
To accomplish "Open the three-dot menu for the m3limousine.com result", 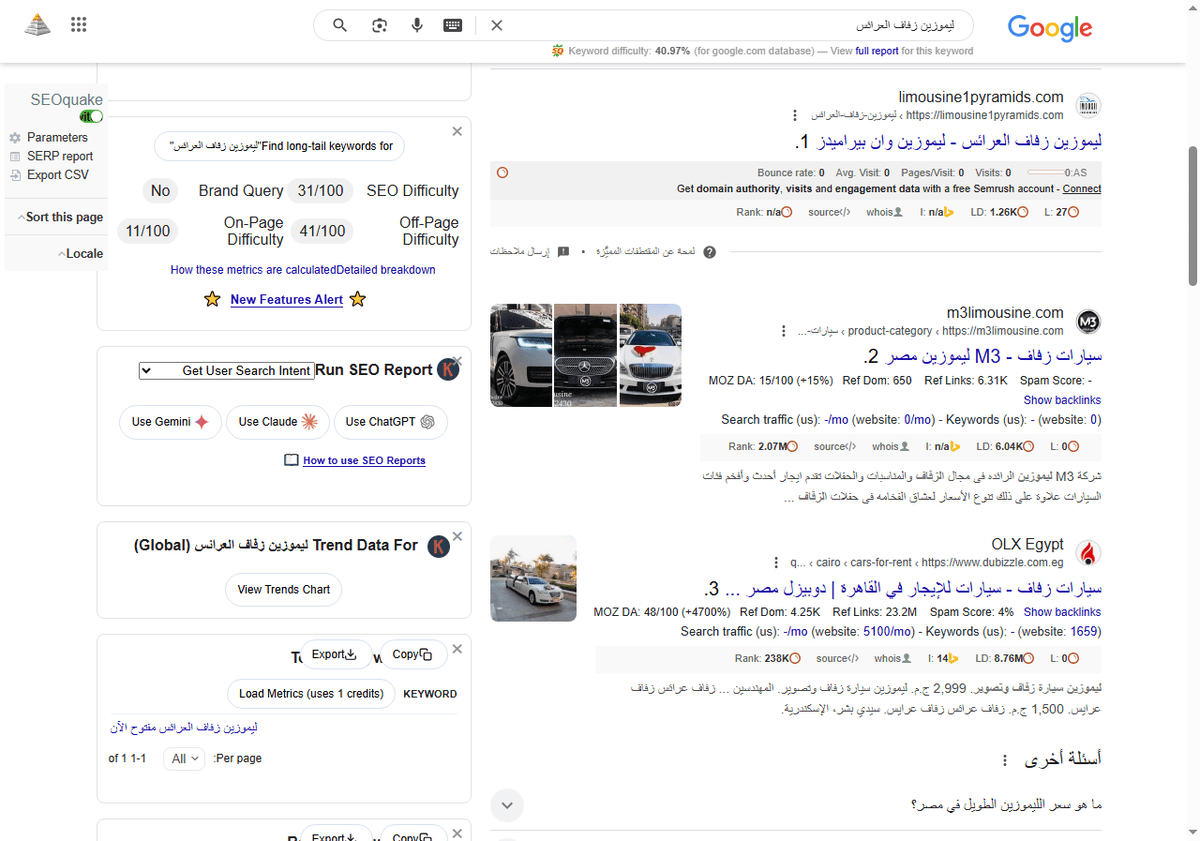I will [x=784, y=331].
